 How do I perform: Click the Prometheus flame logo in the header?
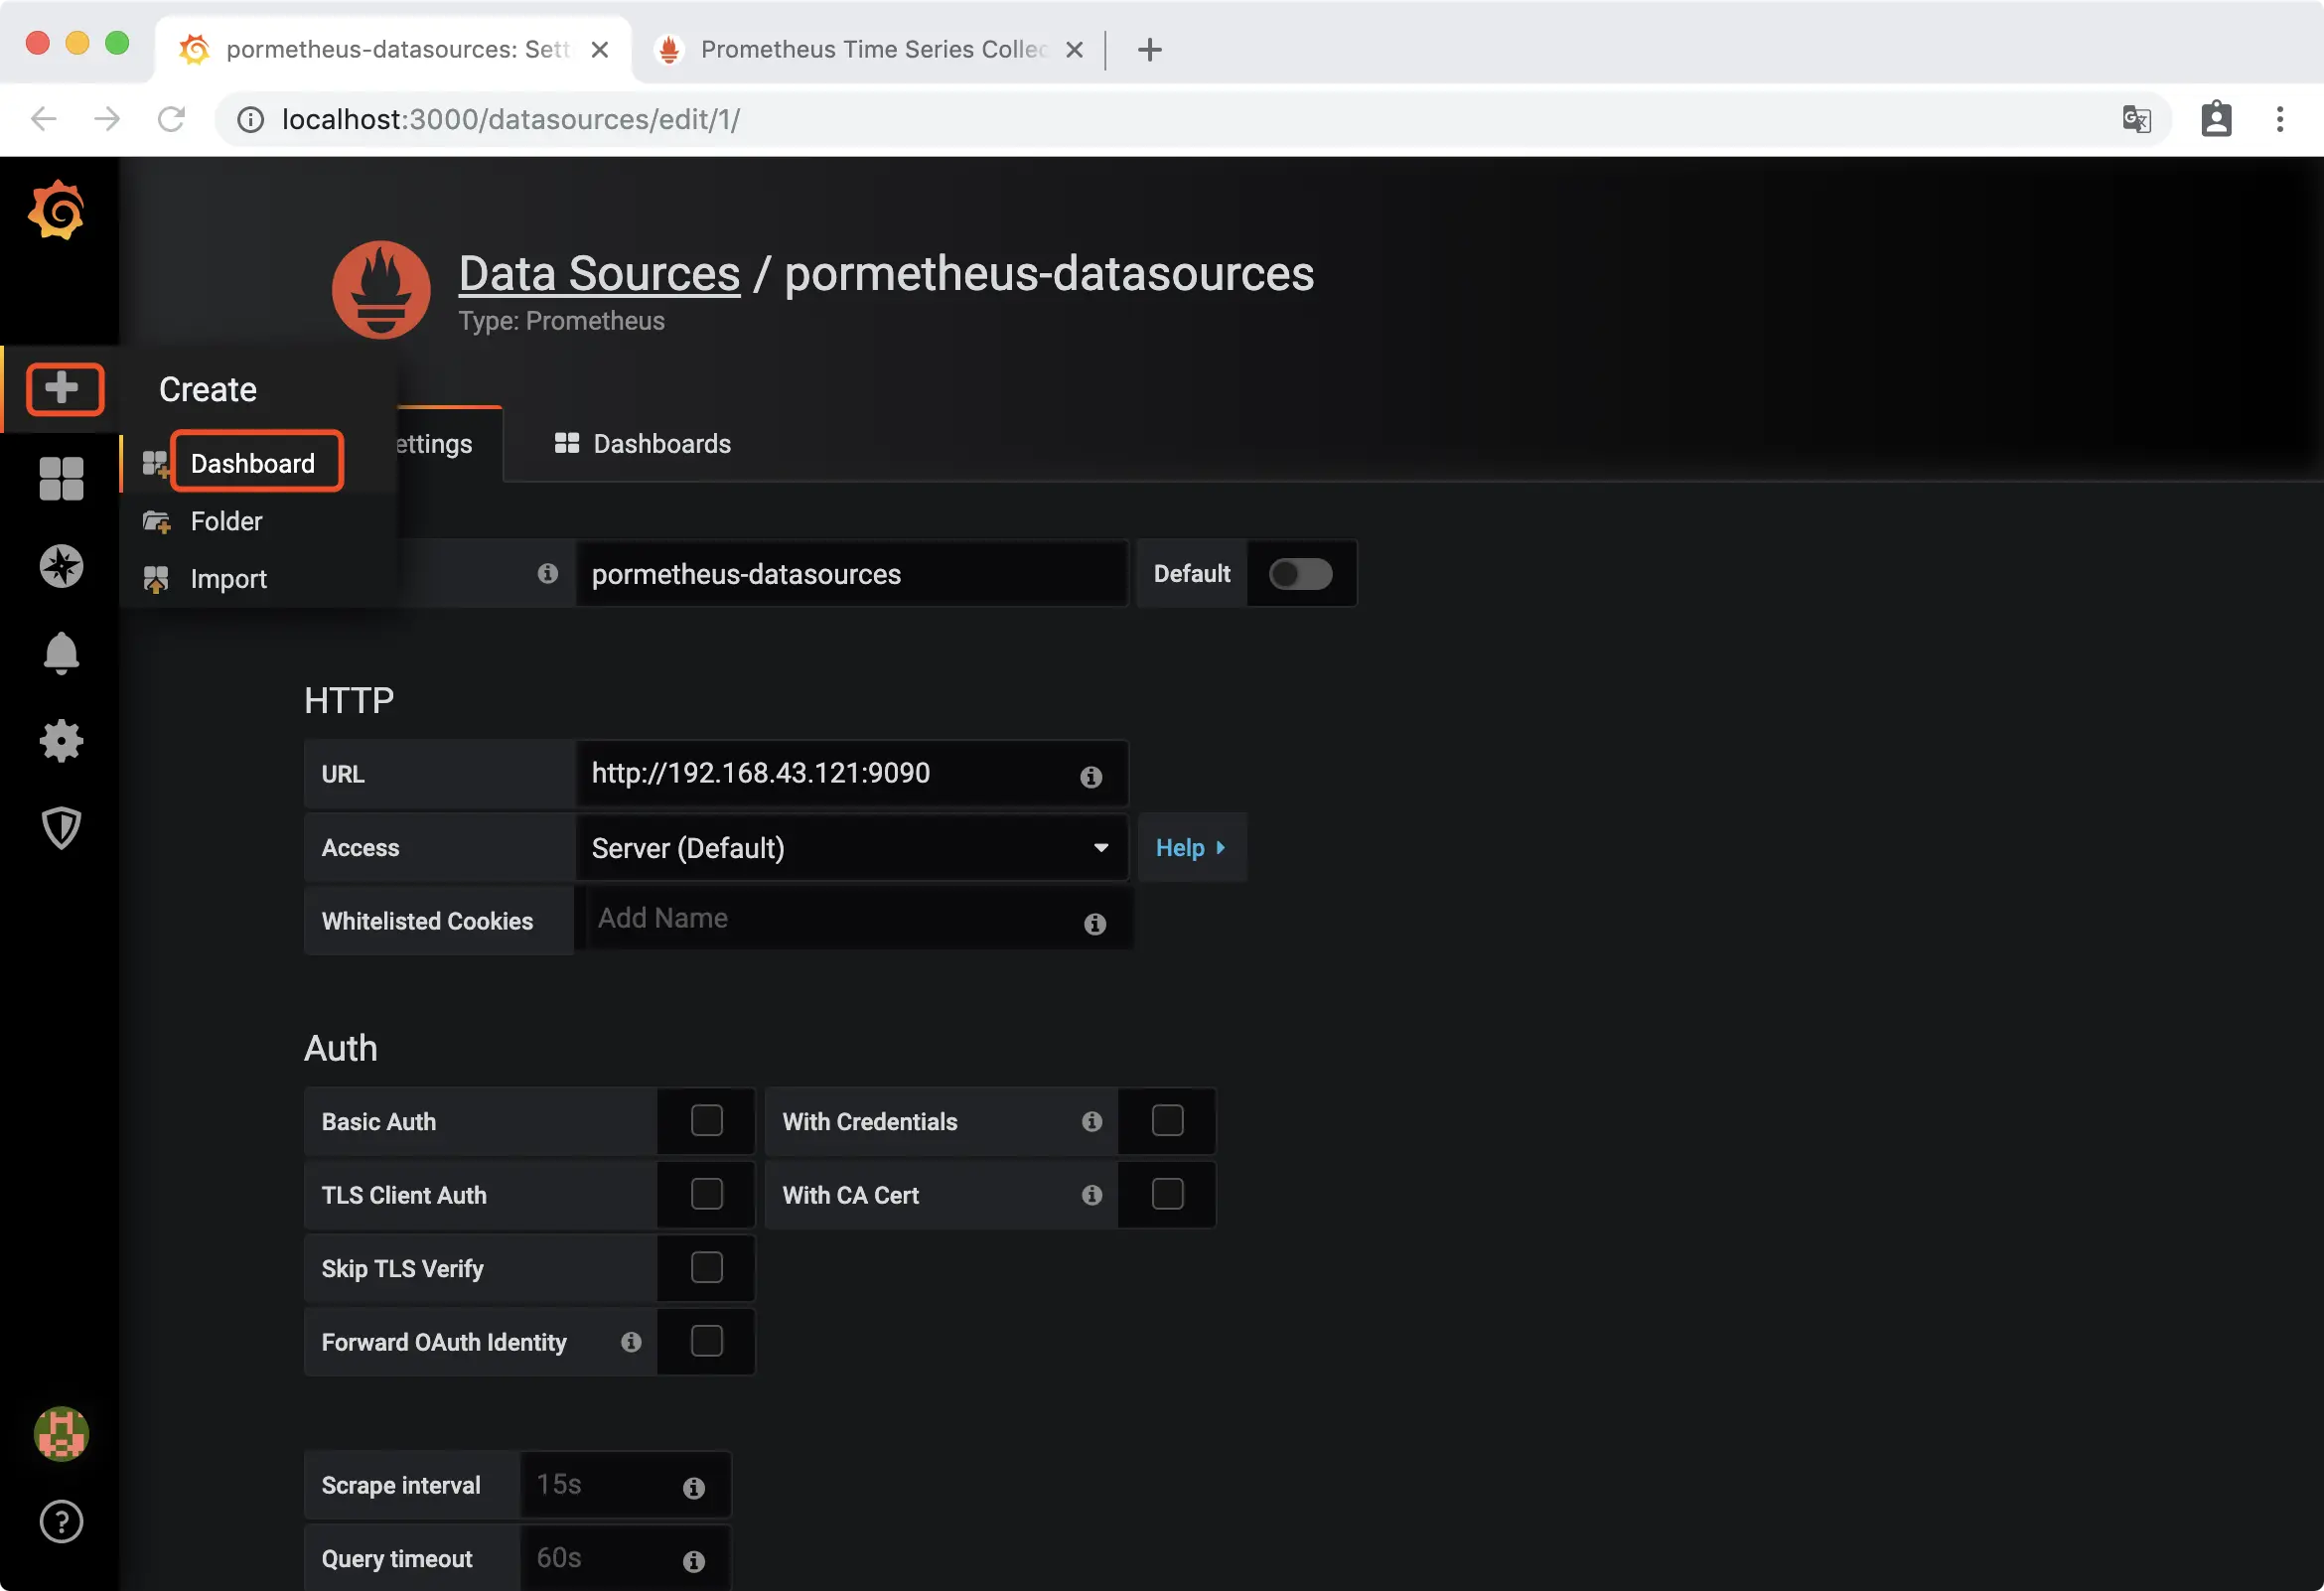point(381,290)
